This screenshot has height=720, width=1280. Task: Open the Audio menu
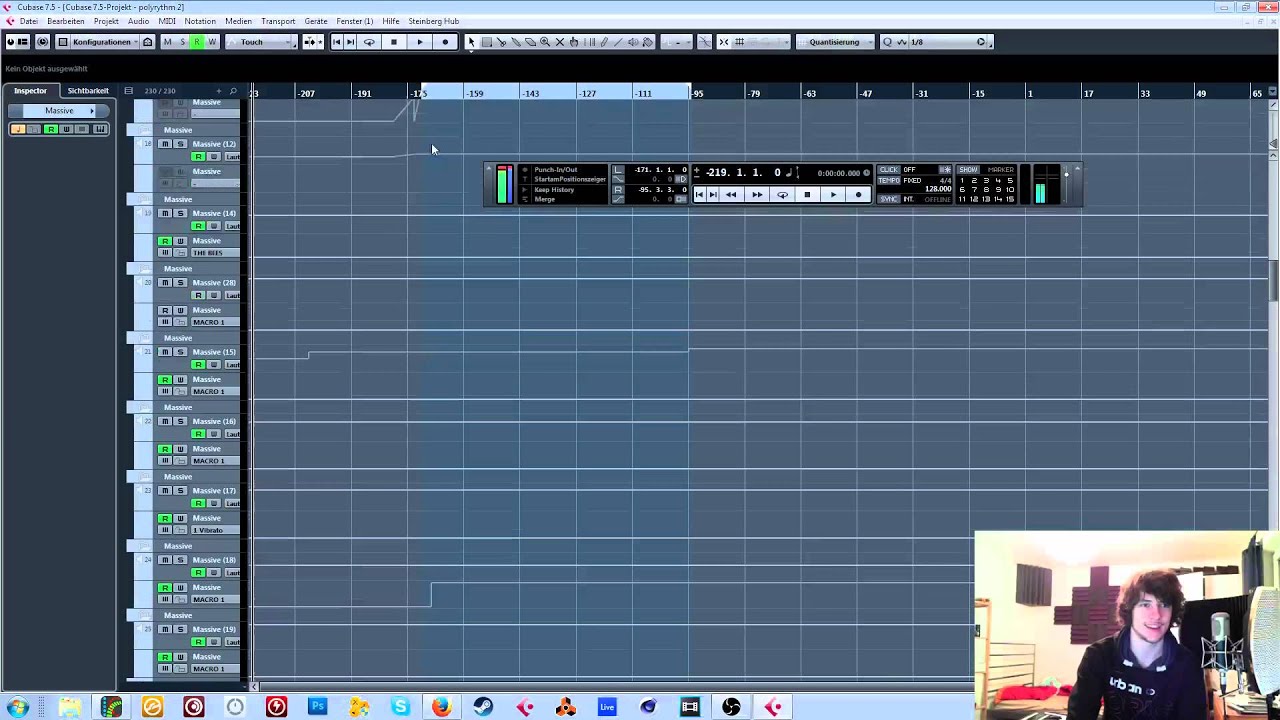pos(138,21)
